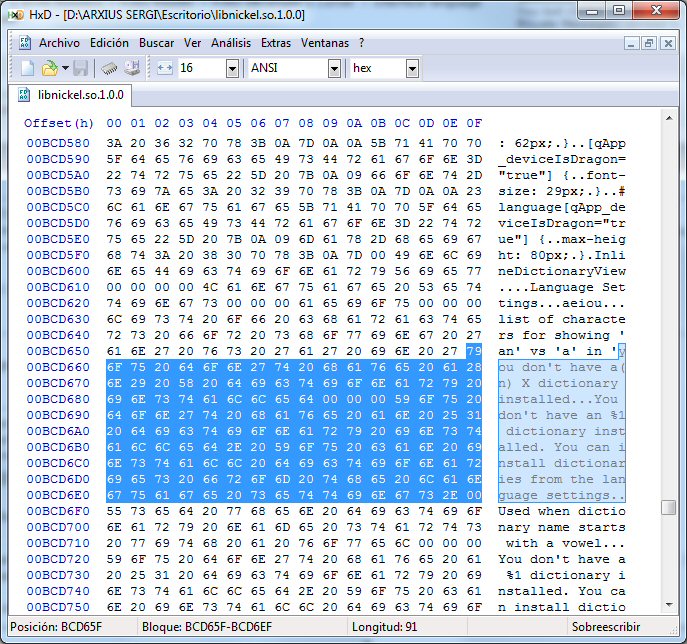Expand the Open file arrow dropdown
Viewport: 687px width, 644px height.
tap(65, 68)
